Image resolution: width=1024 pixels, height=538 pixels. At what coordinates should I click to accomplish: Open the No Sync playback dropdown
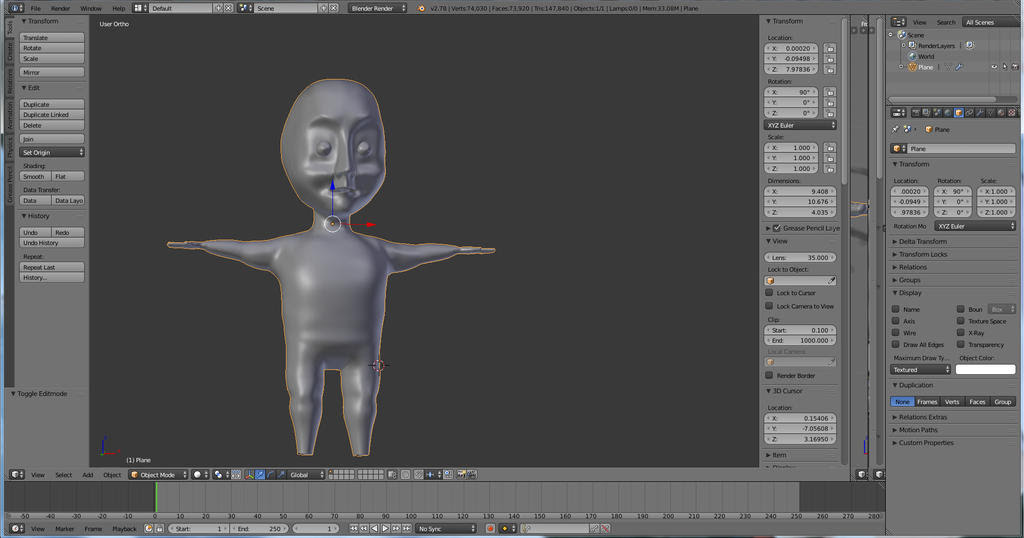pos(447,528)
